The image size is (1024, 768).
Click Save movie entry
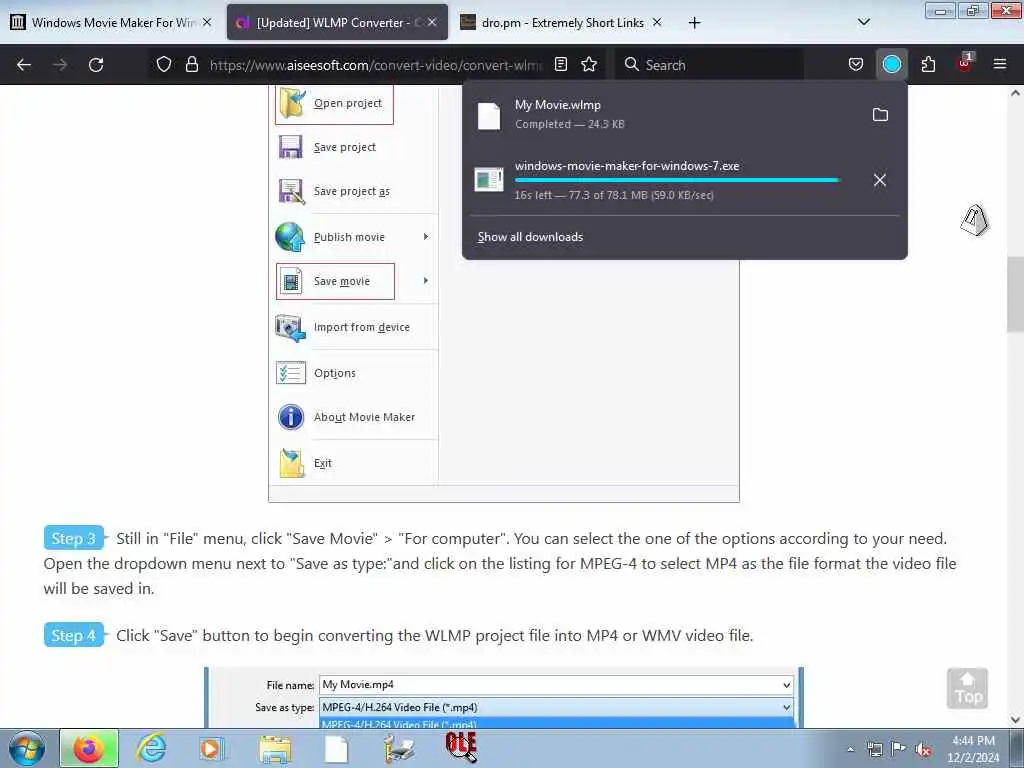tap(335, 281)
